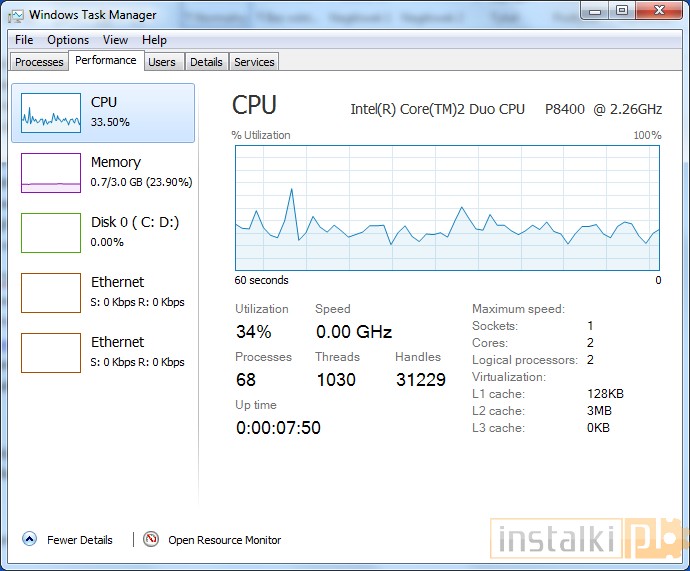
Task: Click Disk 0.00% usage value
Action: coord(107,242)
